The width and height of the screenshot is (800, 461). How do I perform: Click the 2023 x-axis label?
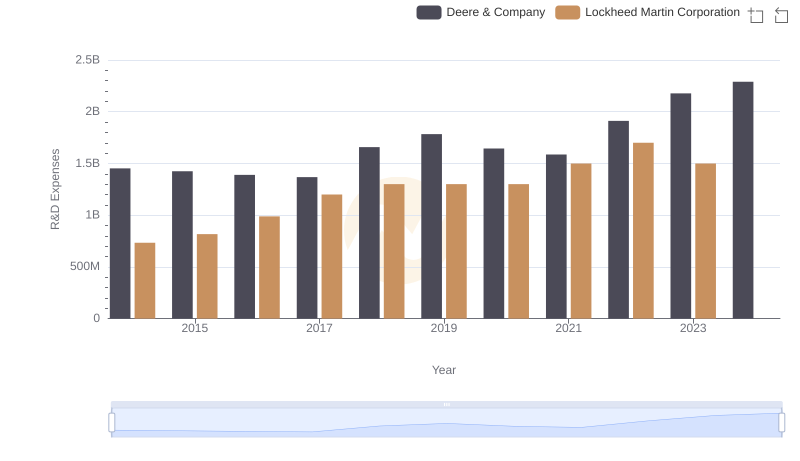click(693, 328)
